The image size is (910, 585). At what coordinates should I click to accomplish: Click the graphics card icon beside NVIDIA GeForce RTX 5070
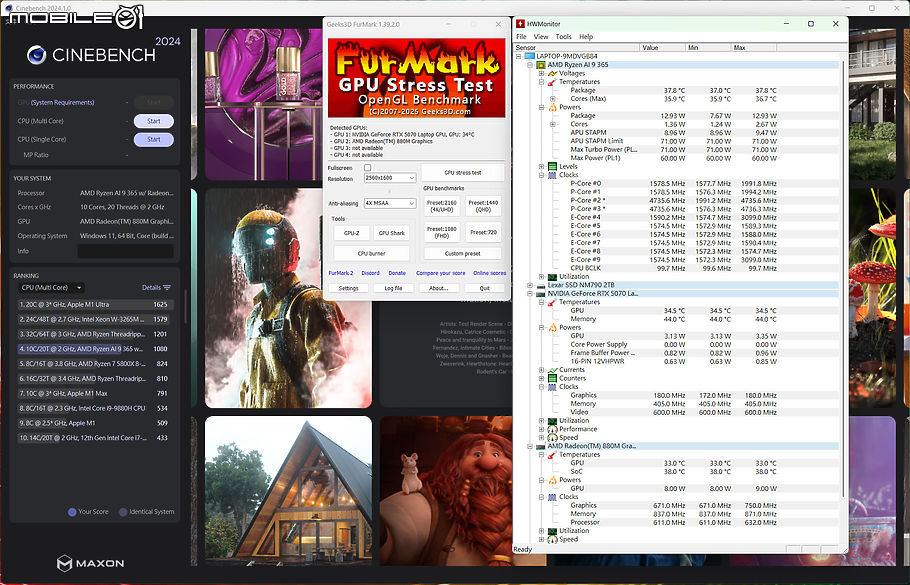[541, 294]
